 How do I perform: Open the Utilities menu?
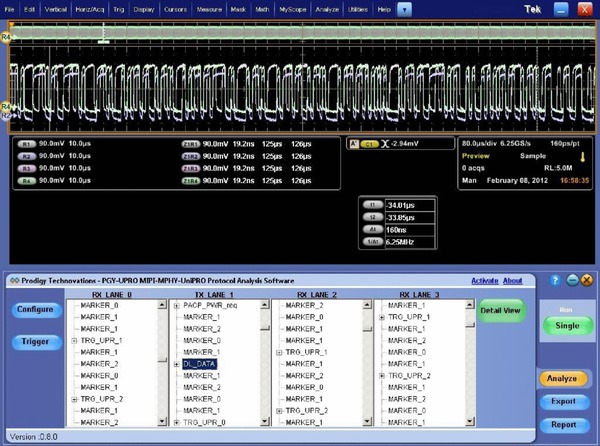[358, 10]
